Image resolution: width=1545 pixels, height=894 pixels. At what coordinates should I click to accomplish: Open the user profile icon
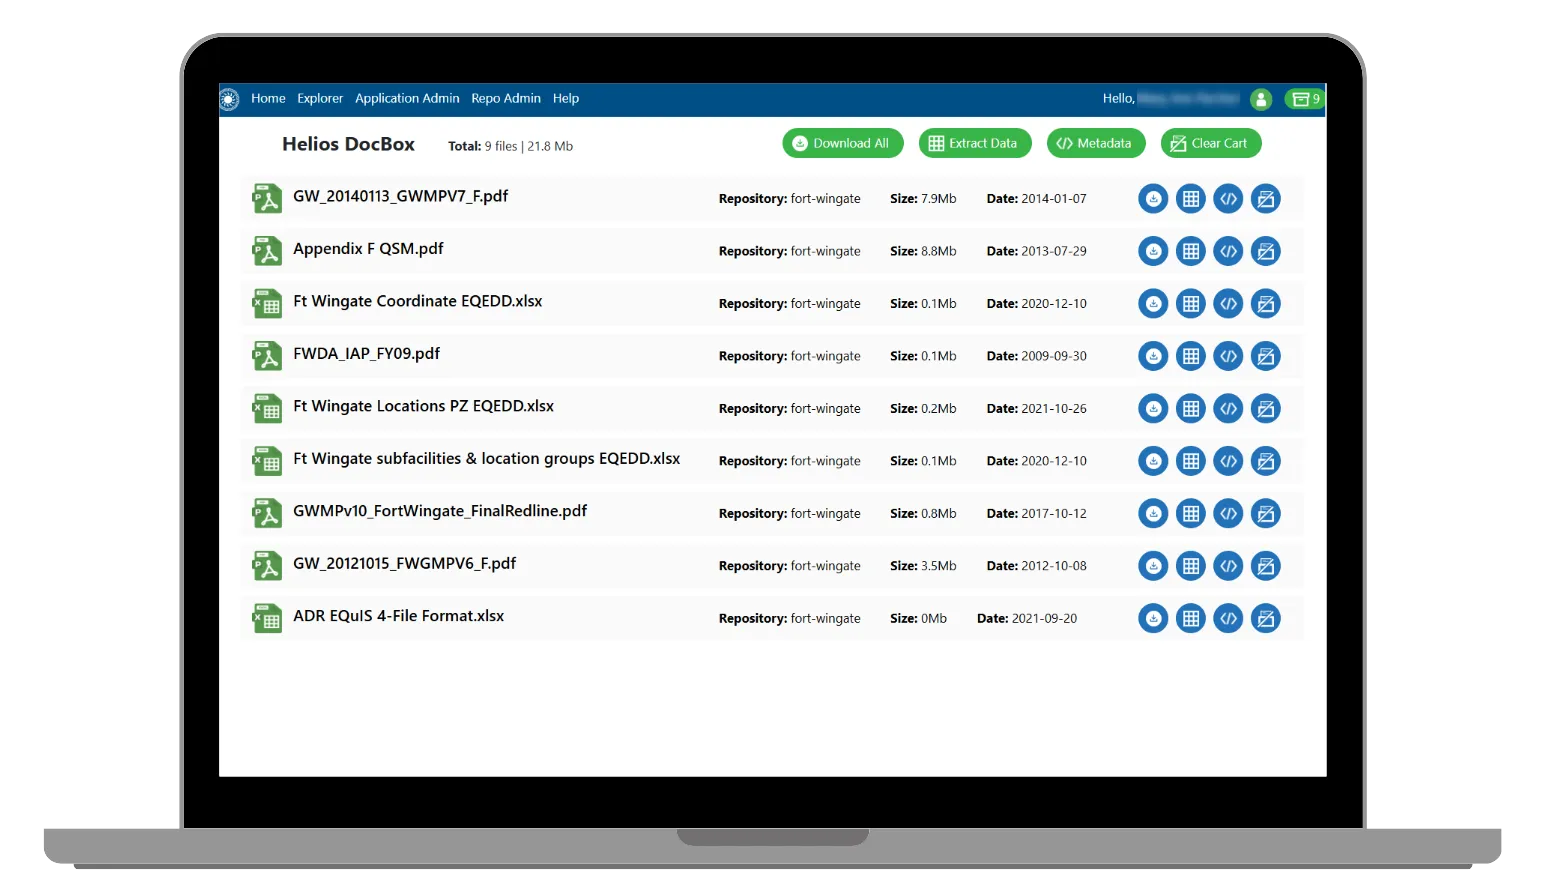(1261, 99)
